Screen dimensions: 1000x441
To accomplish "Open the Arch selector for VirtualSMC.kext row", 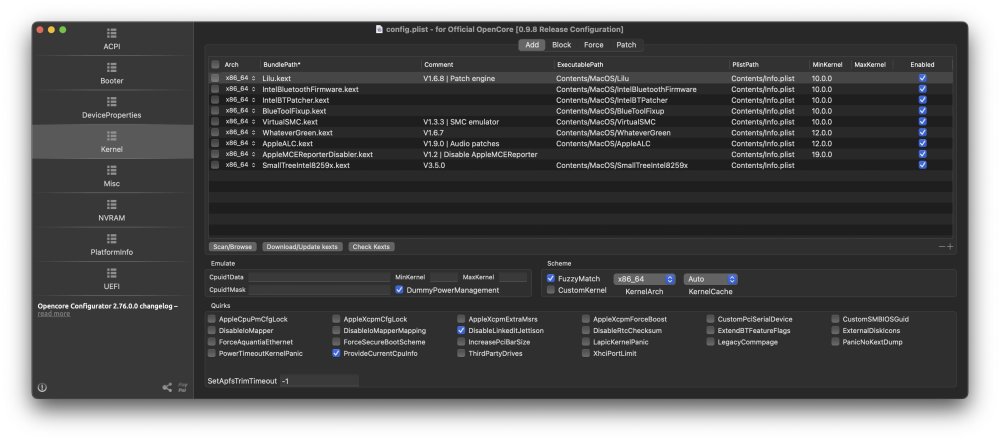I will click(240, 121).
